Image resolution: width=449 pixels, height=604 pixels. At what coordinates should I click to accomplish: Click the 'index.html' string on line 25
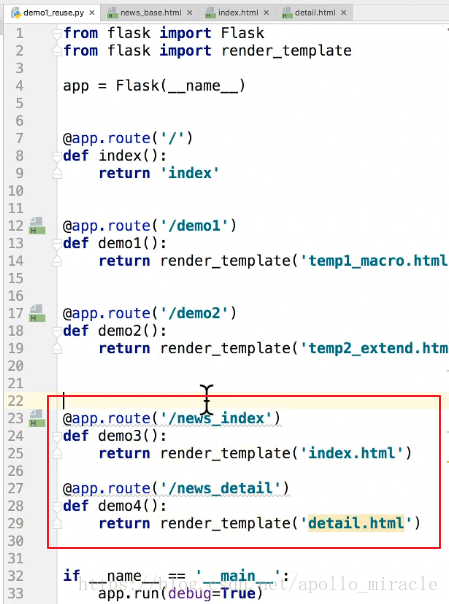352,453
